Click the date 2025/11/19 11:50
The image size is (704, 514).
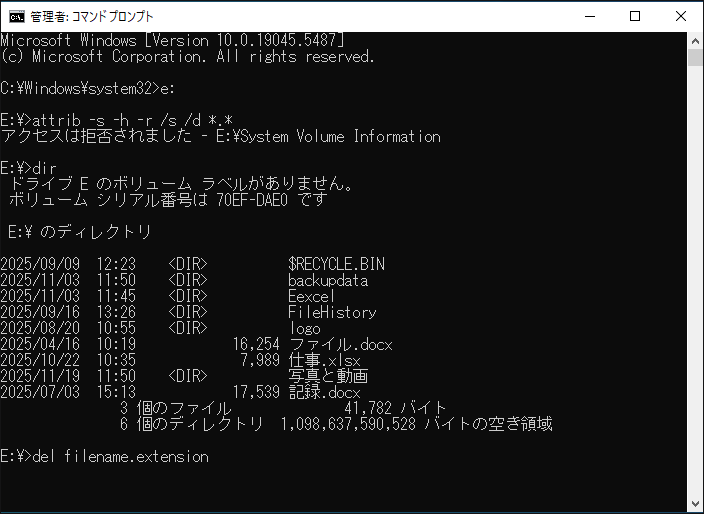tap(68, 376)
